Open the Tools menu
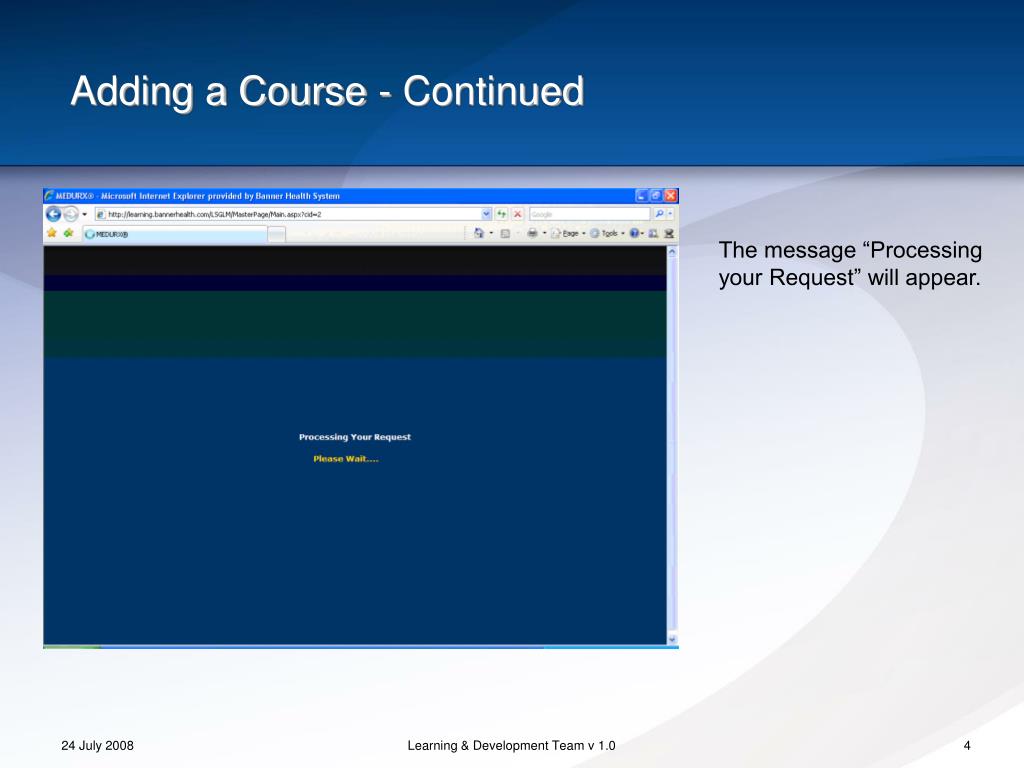Image resolution: width=1024 pixels, height=768 pixels. 608,233
